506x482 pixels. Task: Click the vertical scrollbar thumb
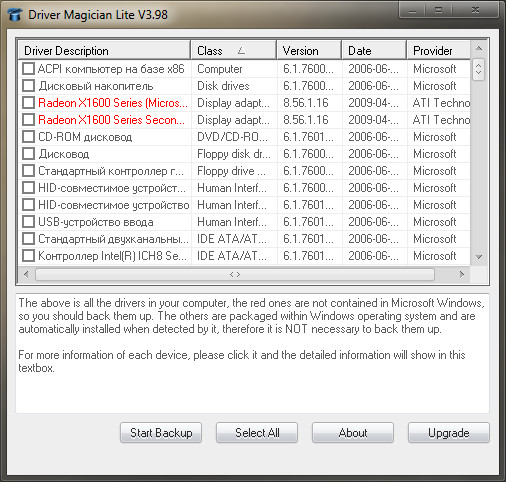(x=479, y=69)
